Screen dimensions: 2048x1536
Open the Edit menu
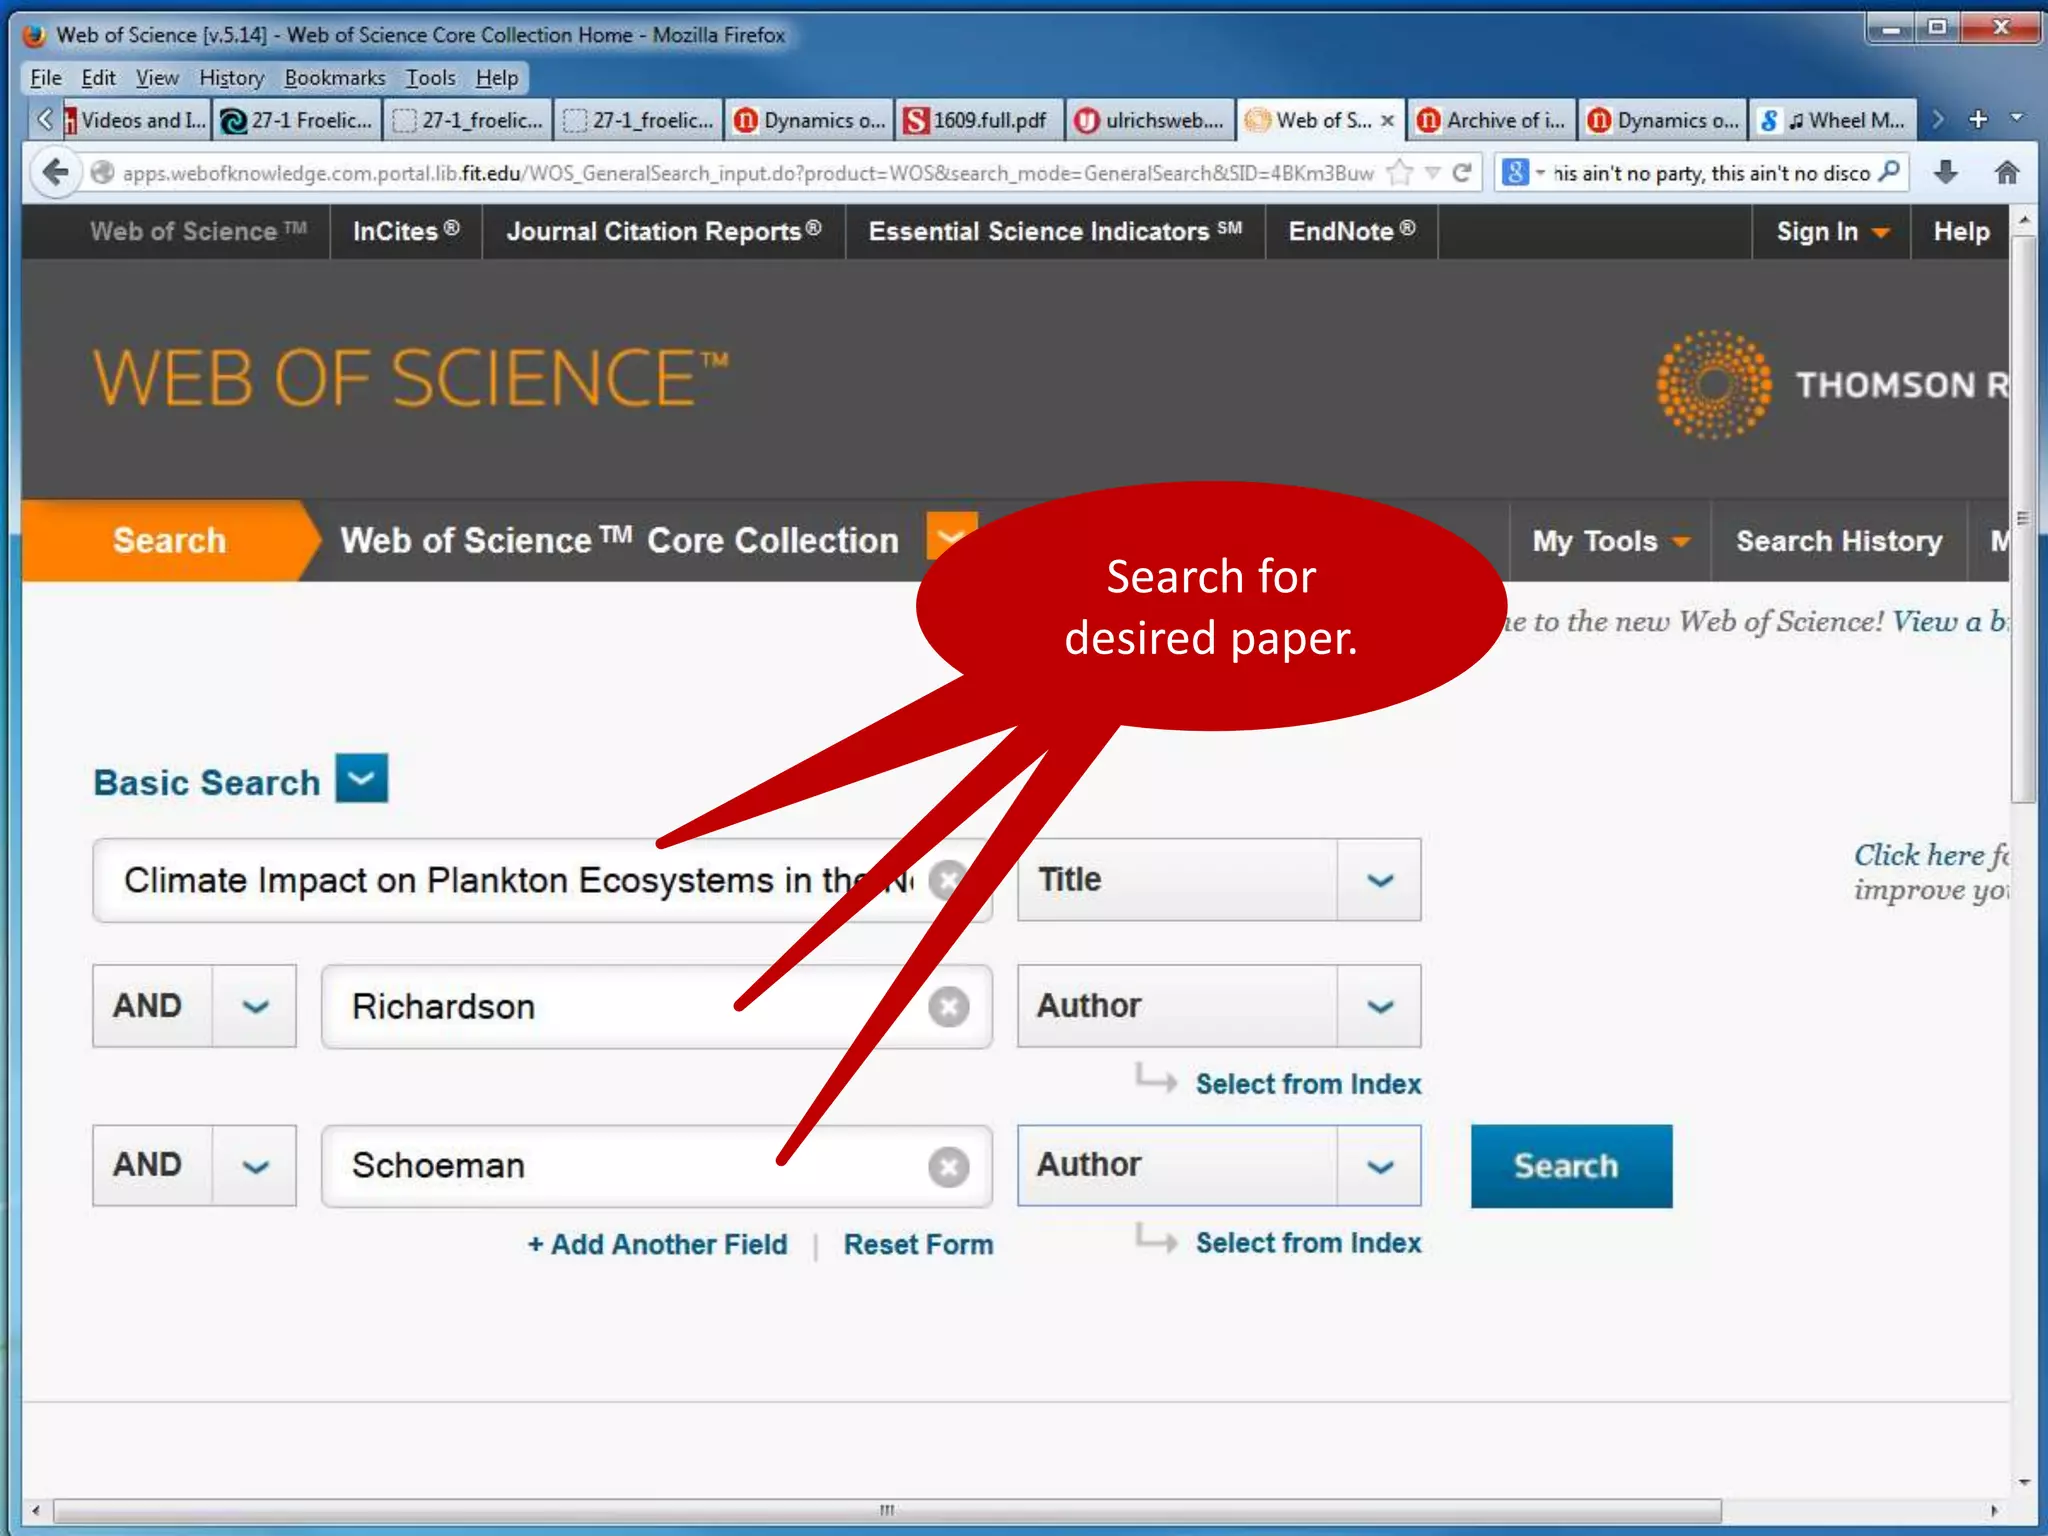click(x=98, y=77)
